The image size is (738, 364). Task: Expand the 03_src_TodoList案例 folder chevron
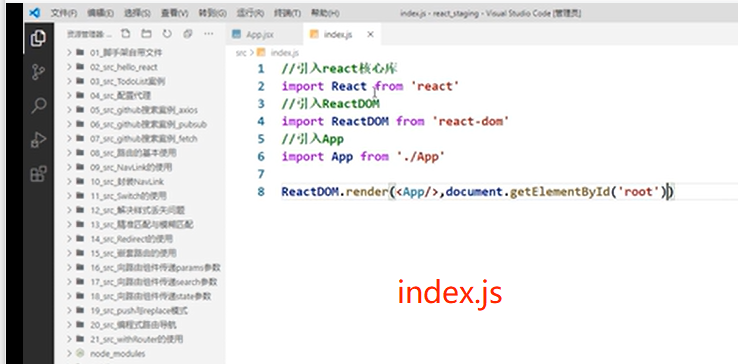pos(69,81)
